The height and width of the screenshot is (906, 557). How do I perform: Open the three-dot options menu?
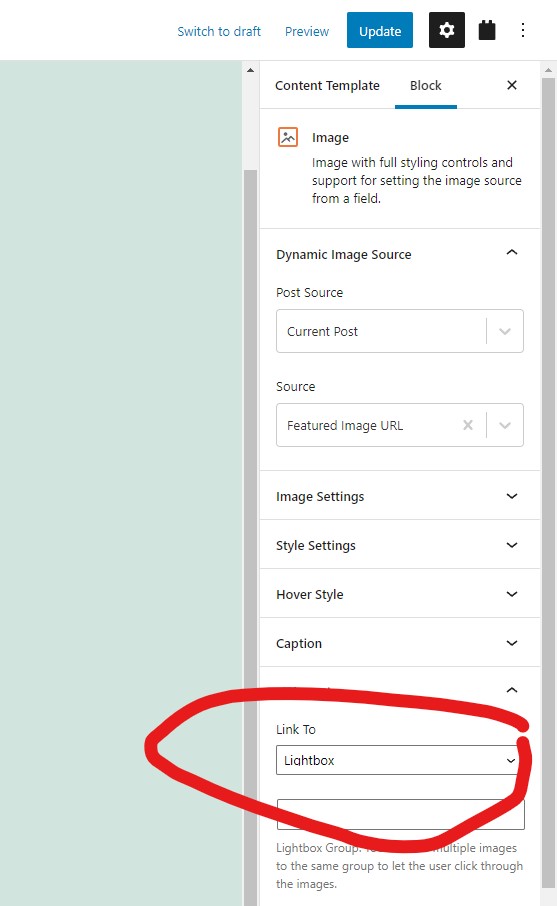[x=523, y=30]
